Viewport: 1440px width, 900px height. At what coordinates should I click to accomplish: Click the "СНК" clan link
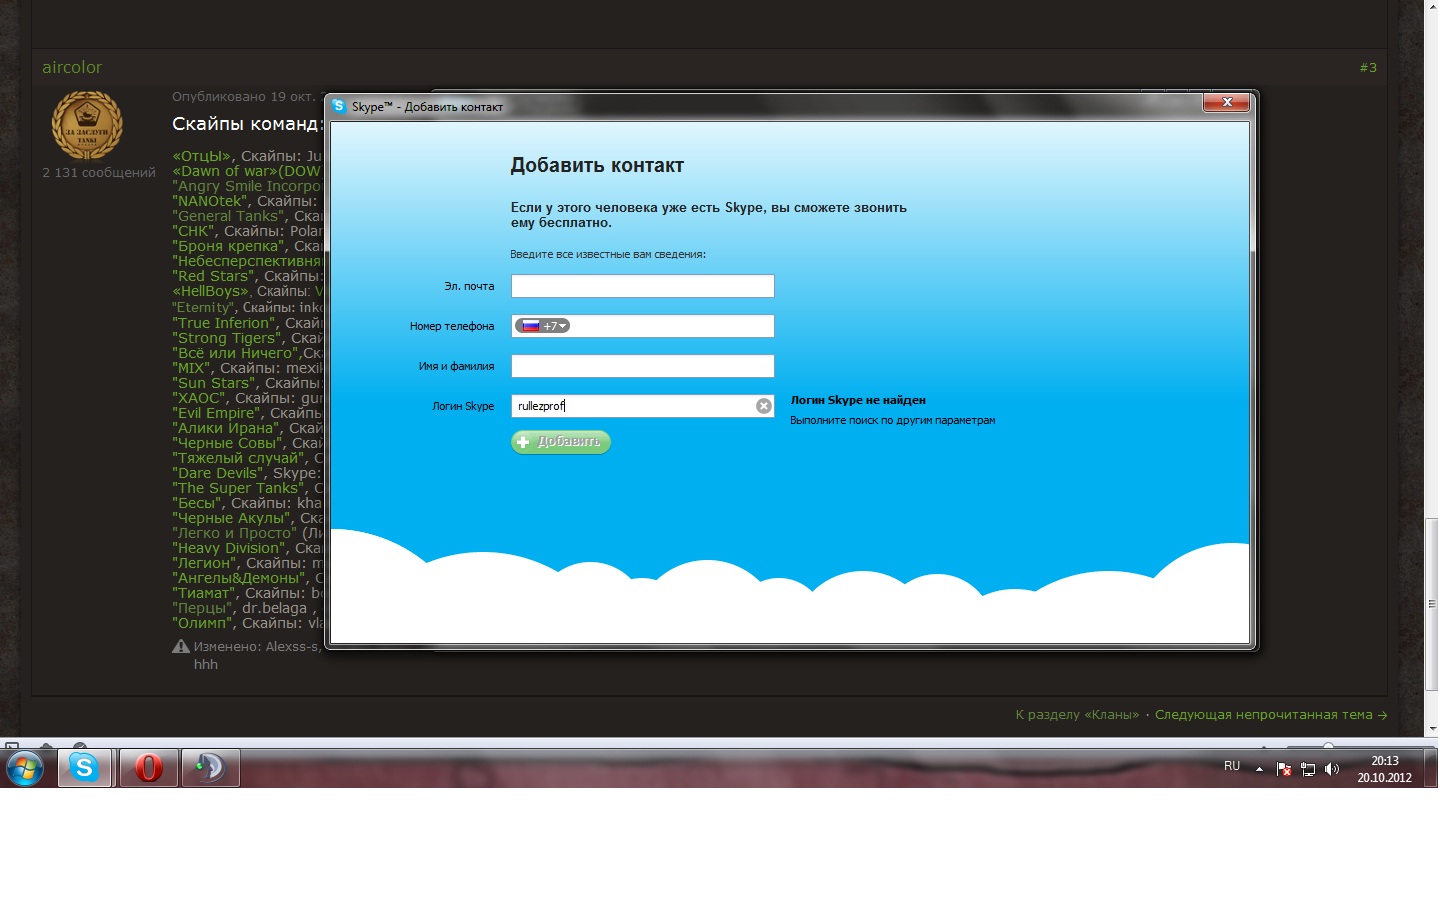(194, 231)
